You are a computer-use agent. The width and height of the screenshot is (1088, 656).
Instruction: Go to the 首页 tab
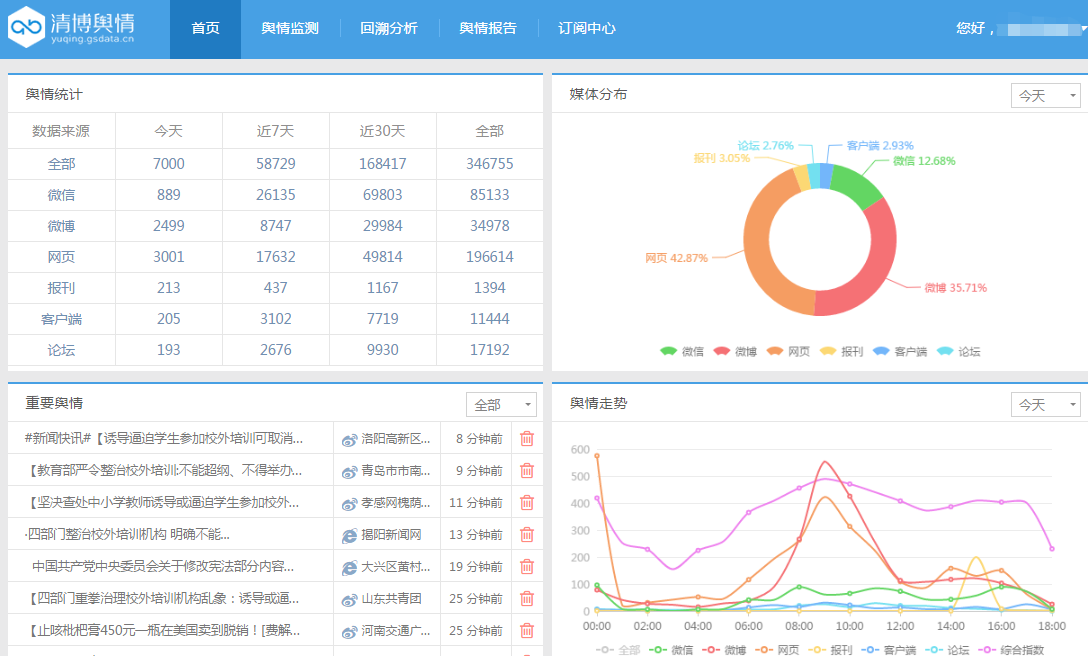pos(205,28)
